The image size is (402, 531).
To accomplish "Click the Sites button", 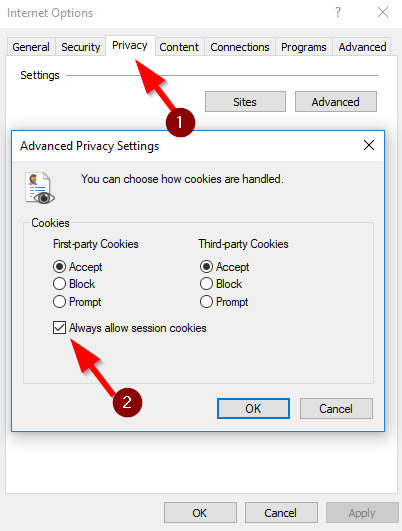I will click(245, 102).
